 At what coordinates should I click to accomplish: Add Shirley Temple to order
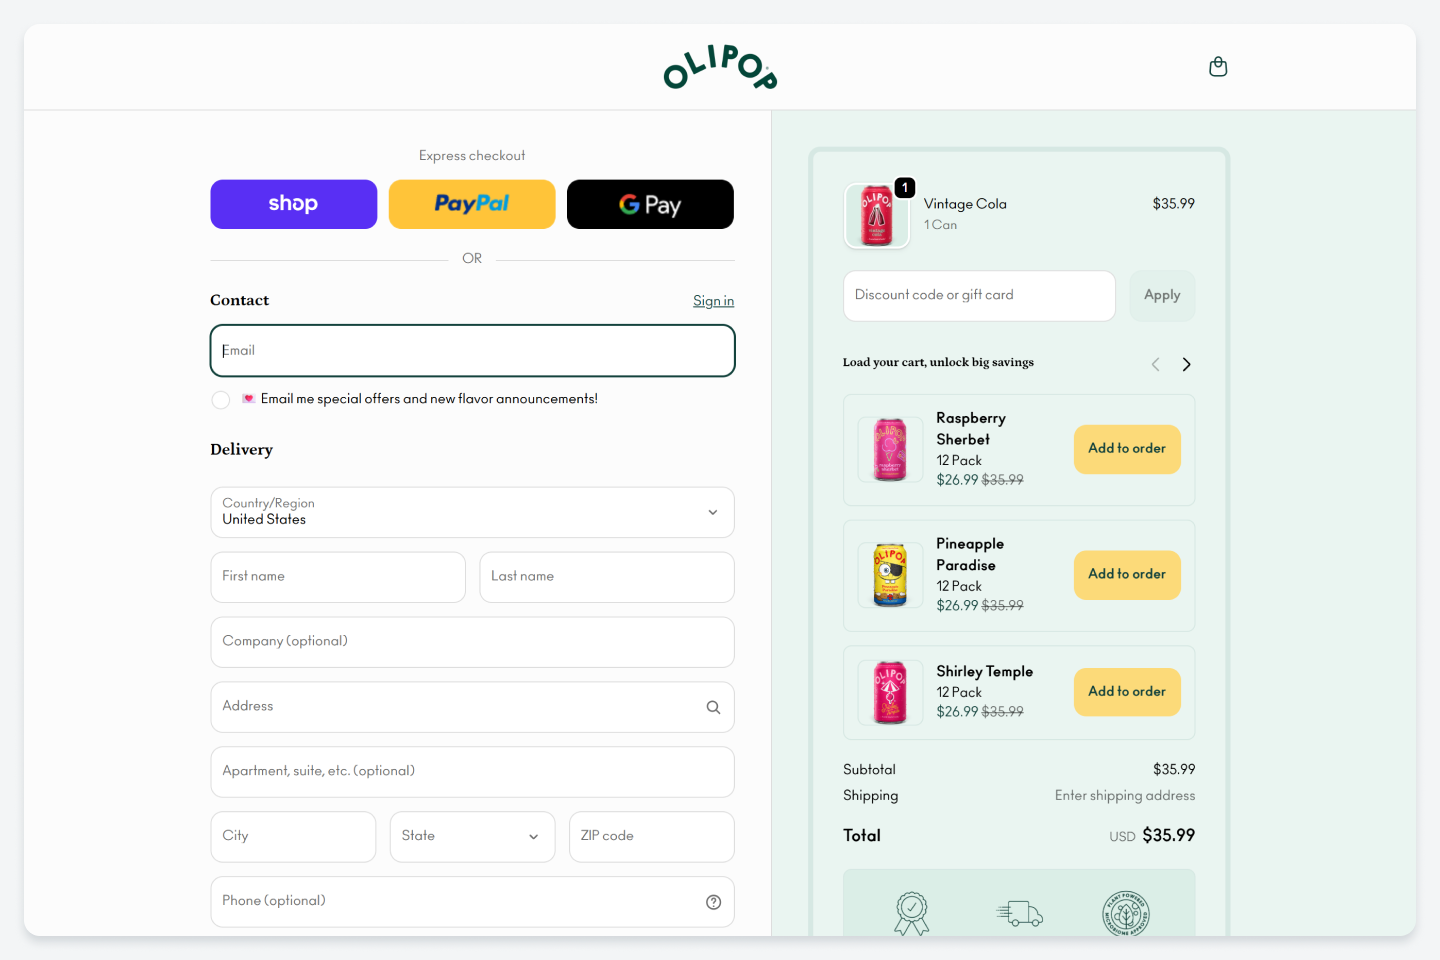pos(1127,692)
